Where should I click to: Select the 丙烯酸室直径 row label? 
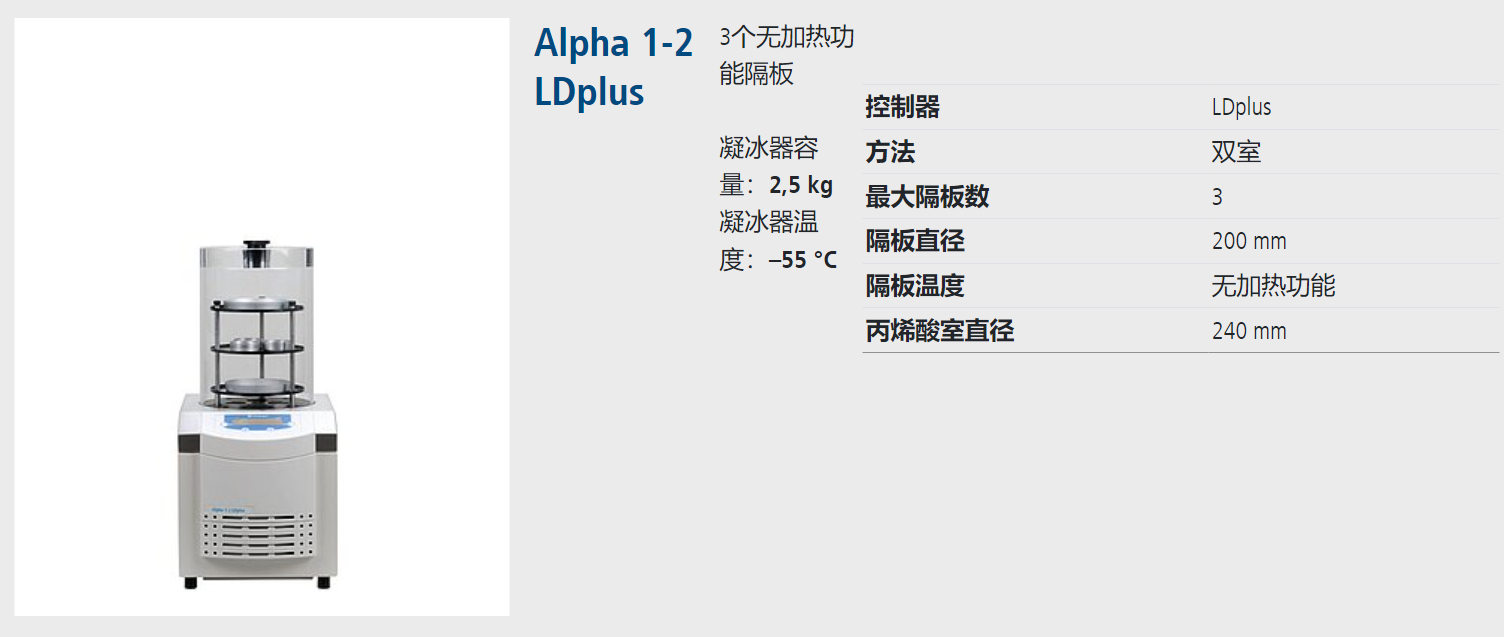[x=940, y=331]
